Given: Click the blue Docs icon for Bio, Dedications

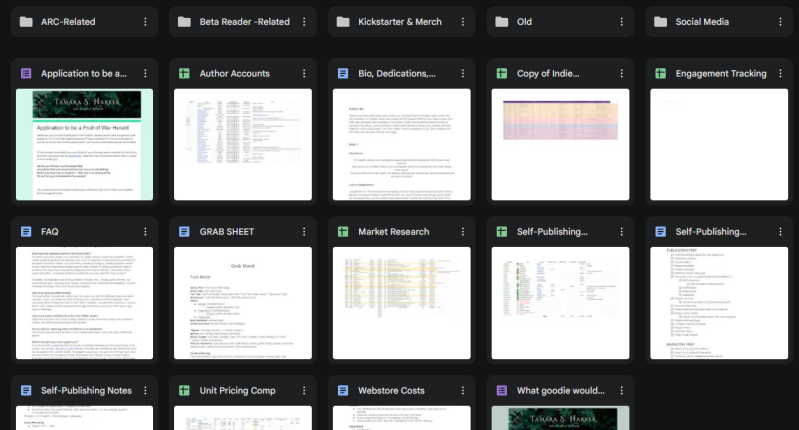Looking at the screenshot, I should coord(343,73).
